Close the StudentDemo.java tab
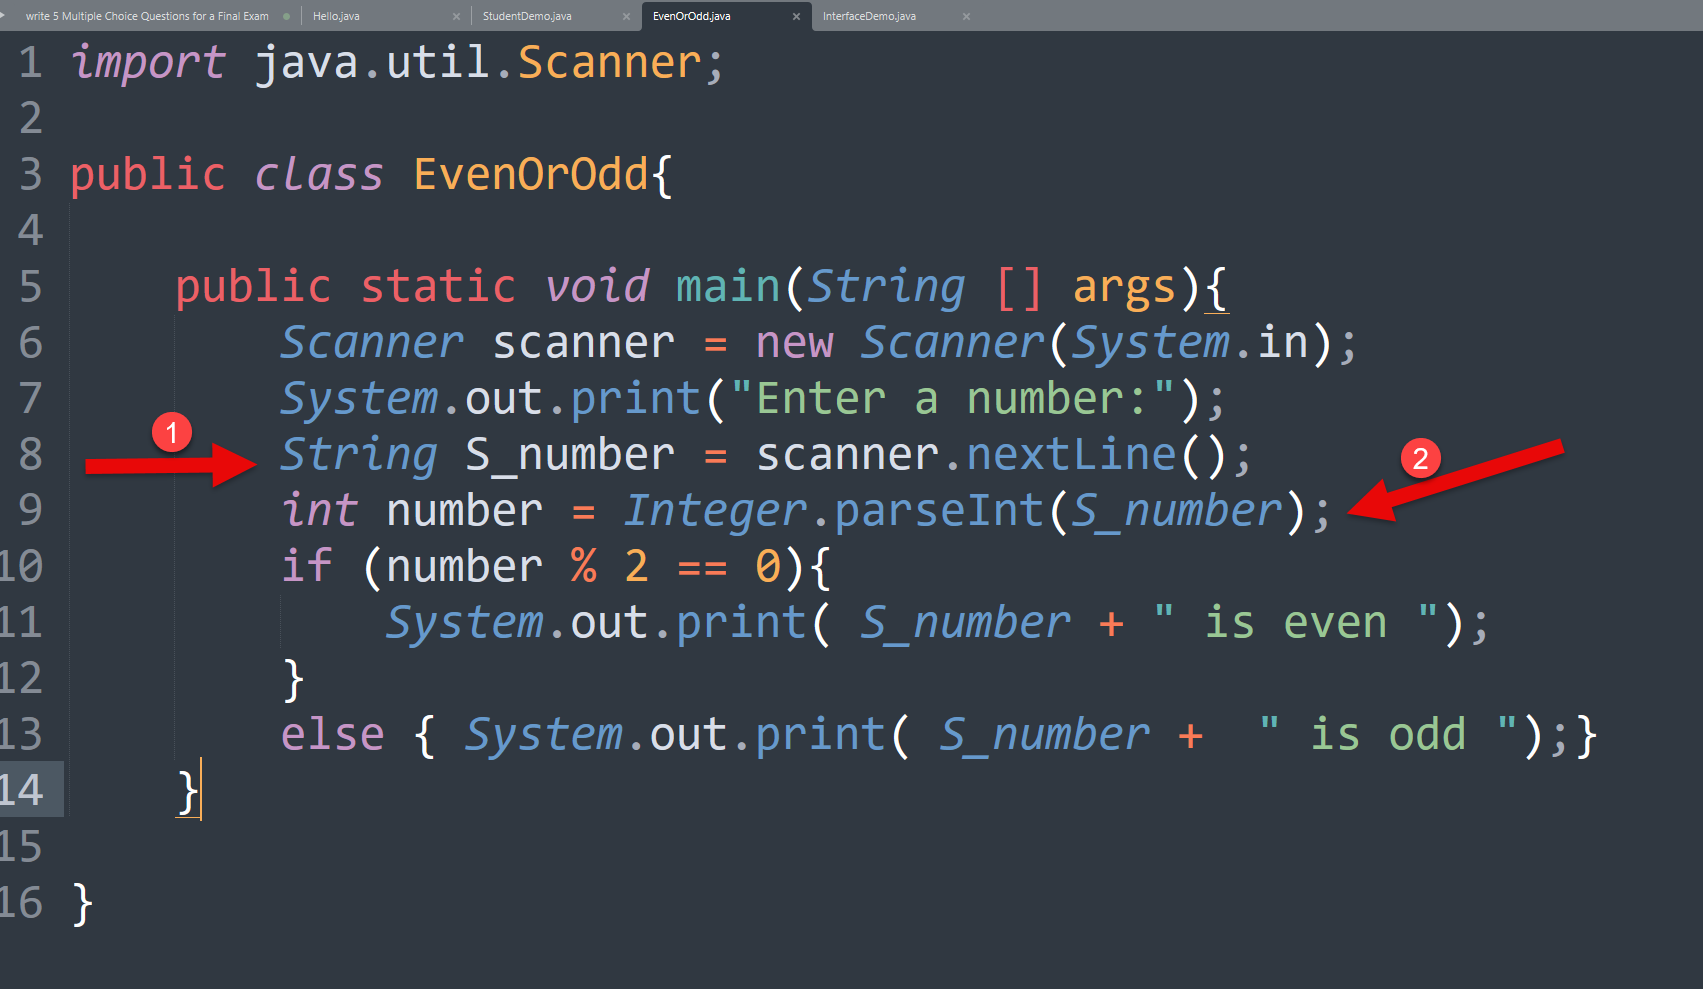Screen dimensions: 1703x989 click(x=626, y=16)
